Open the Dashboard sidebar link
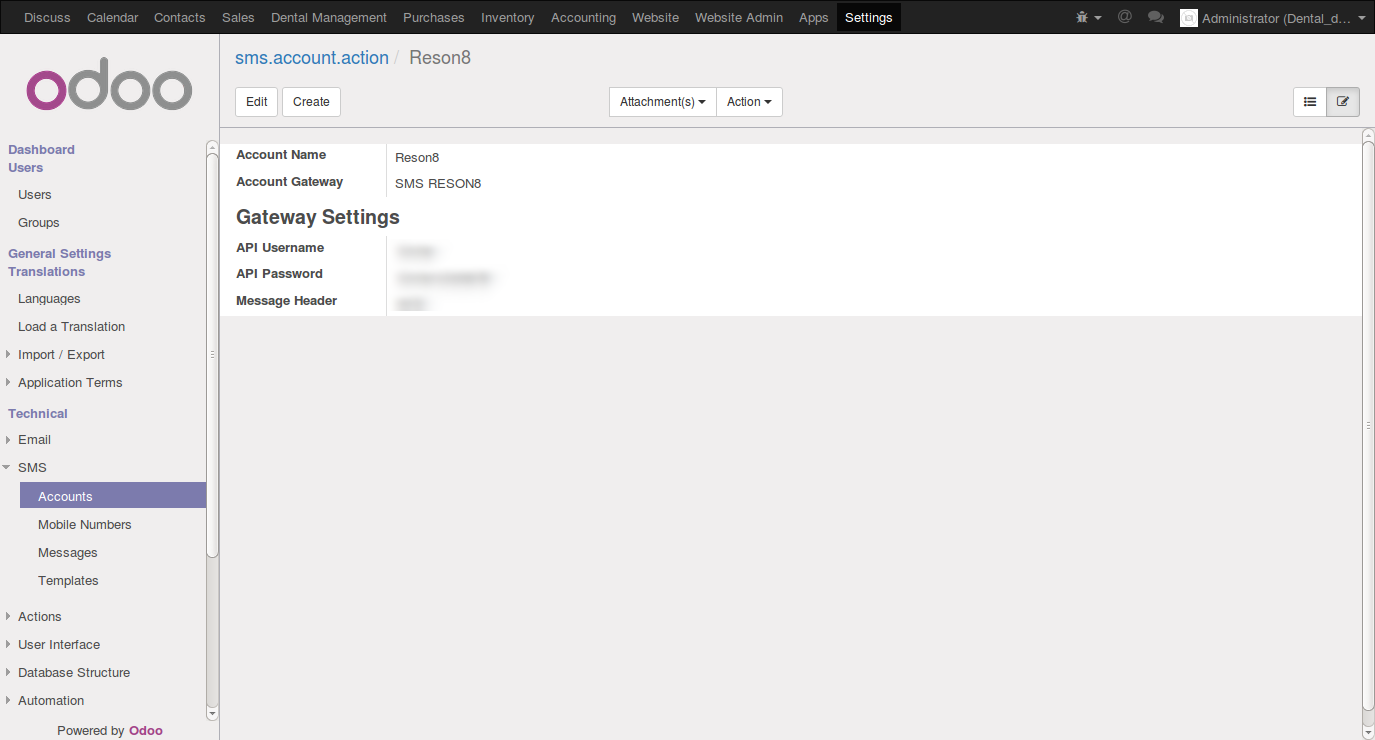Viewport: 1375px width, 740px height. pos(41,150)
